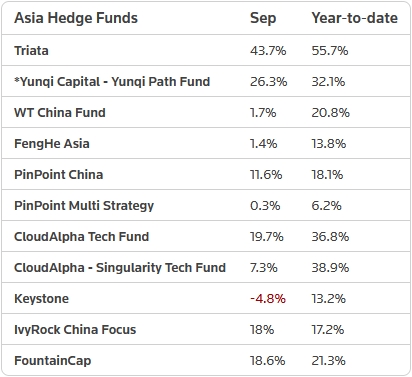Select the Triata fund row name
Image resolution: width=412 pixels, height=377 pixels.
click(31, 51)
